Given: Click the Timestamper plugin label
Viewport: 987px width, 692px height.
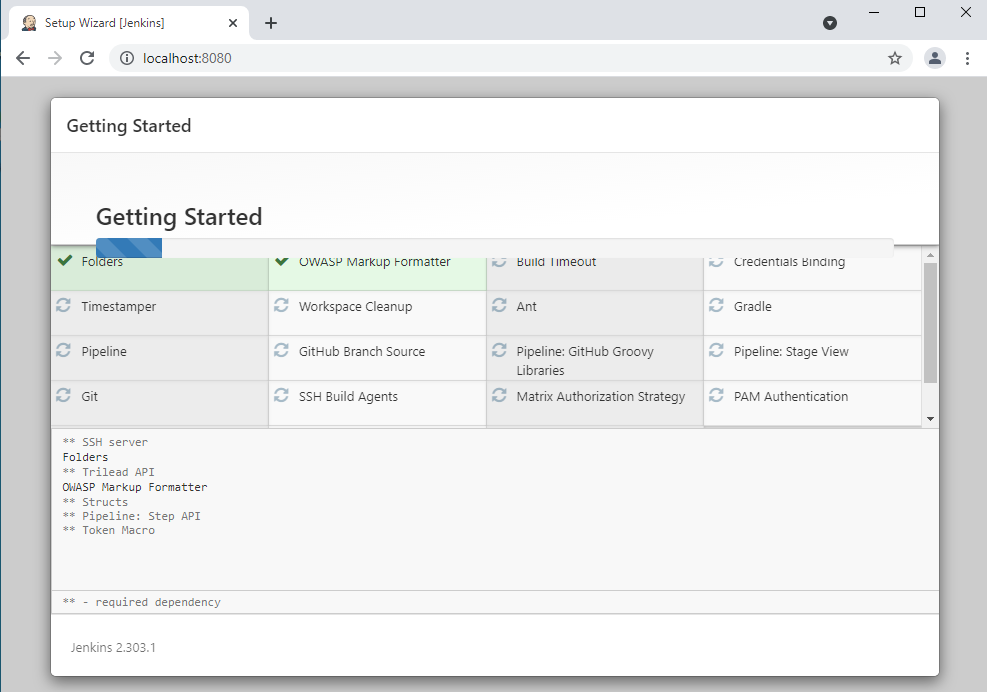Looking at the screenshot, I should coord(118,307).
